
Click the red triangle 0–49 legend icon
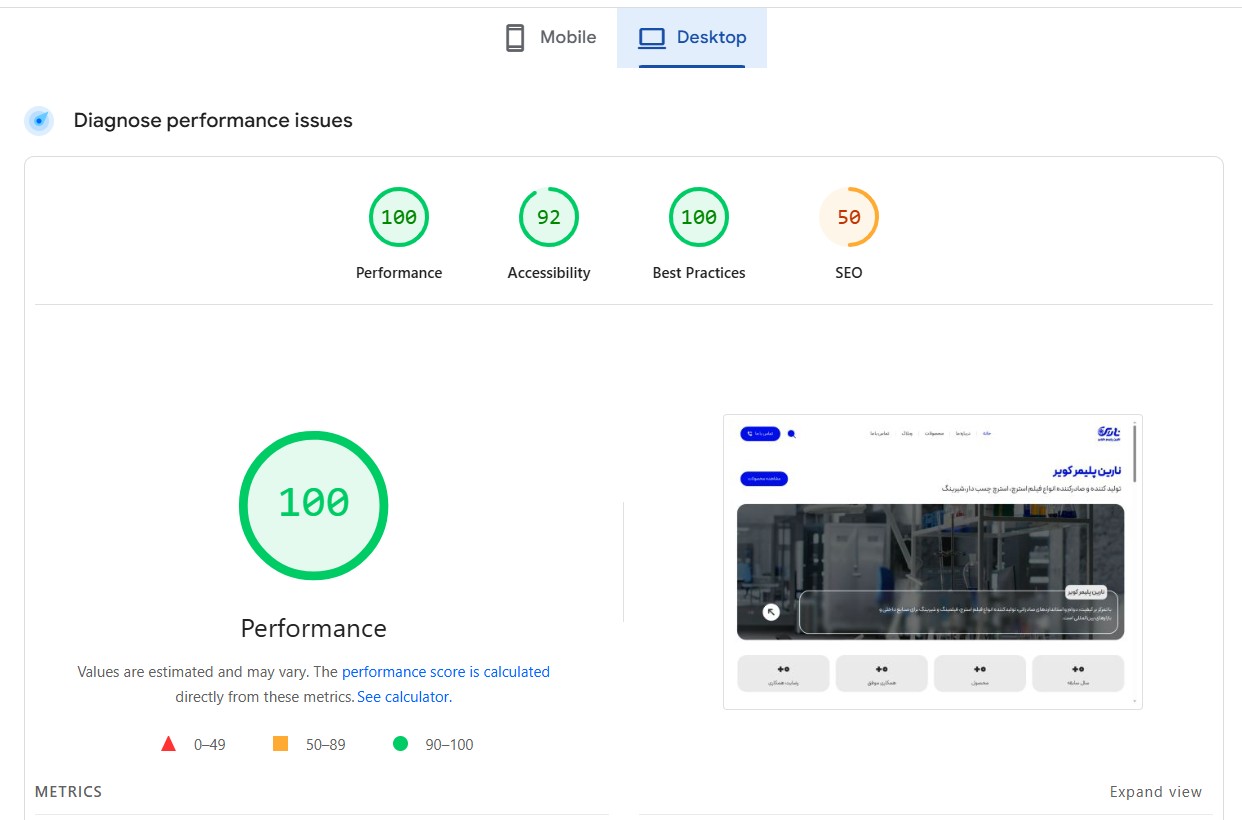click(x=169, y=744)
